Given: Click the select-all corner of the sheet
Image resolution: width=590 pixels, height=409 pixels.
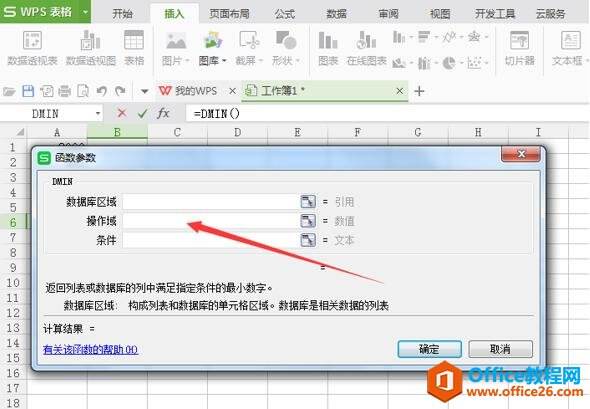Looking at the screenshot, I should 20,132.
